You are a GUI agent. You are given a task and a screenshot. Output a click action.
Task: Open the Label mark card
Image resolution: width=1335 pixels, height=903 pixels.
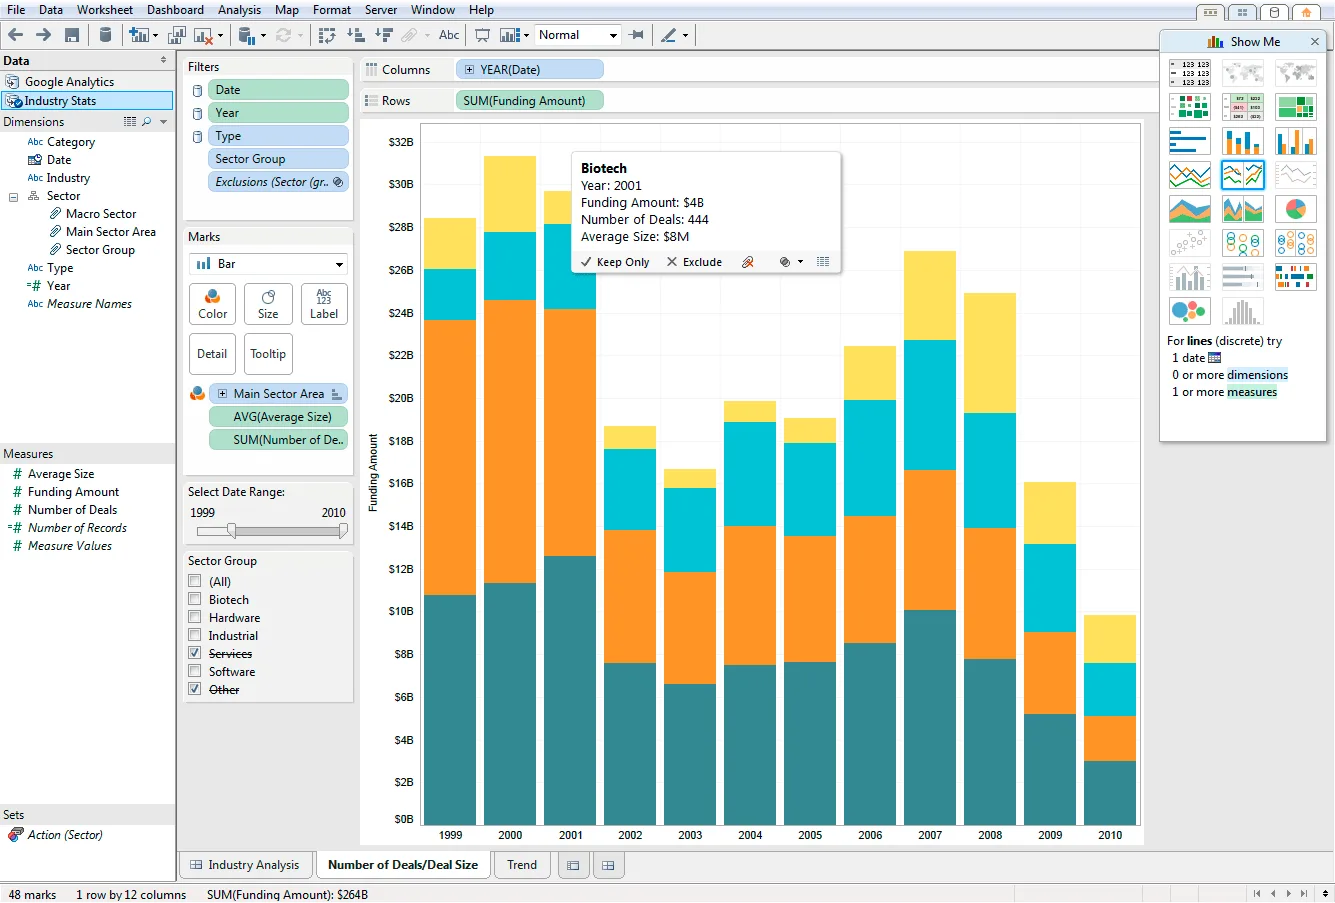point(324,304)
